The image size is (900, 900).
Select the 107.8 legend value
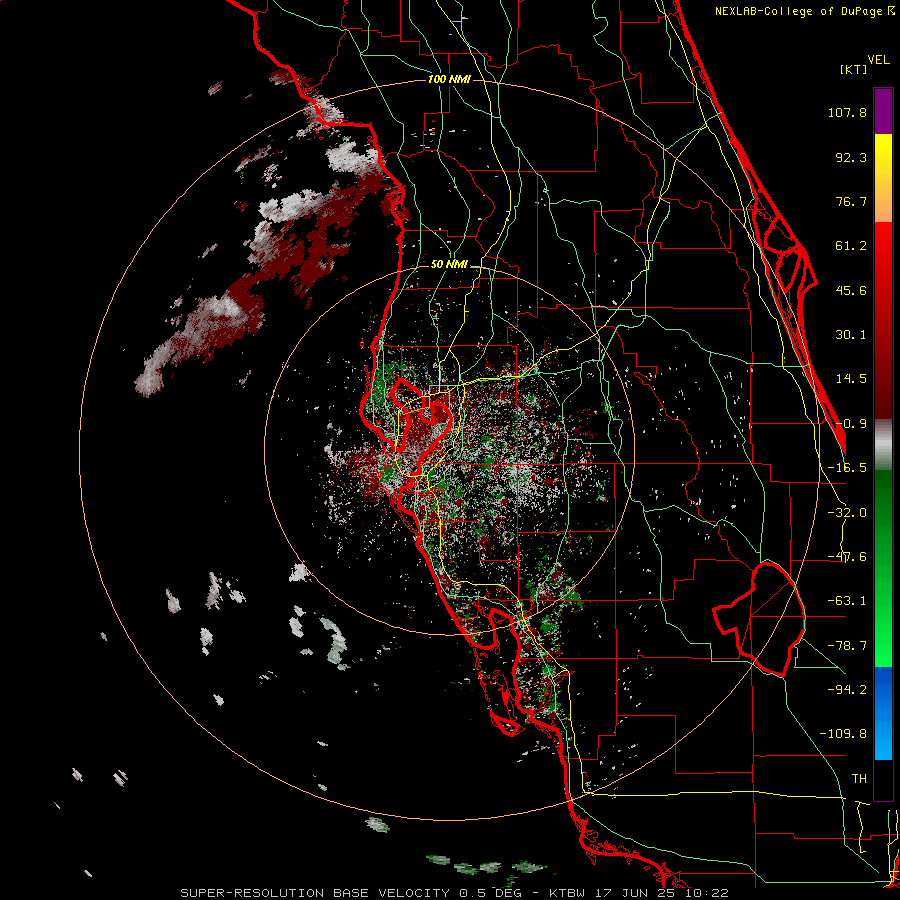847,112
